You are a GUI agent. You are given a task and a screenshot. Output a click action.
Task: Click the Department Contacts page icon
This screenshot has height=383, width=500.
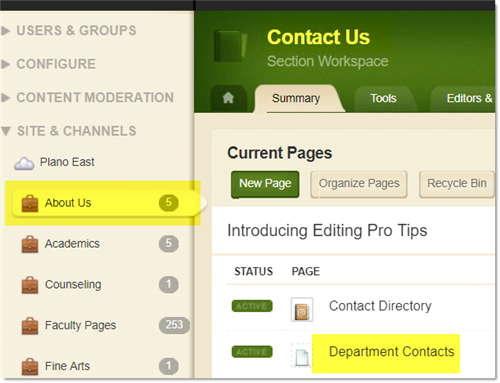[x=301, y=356]
